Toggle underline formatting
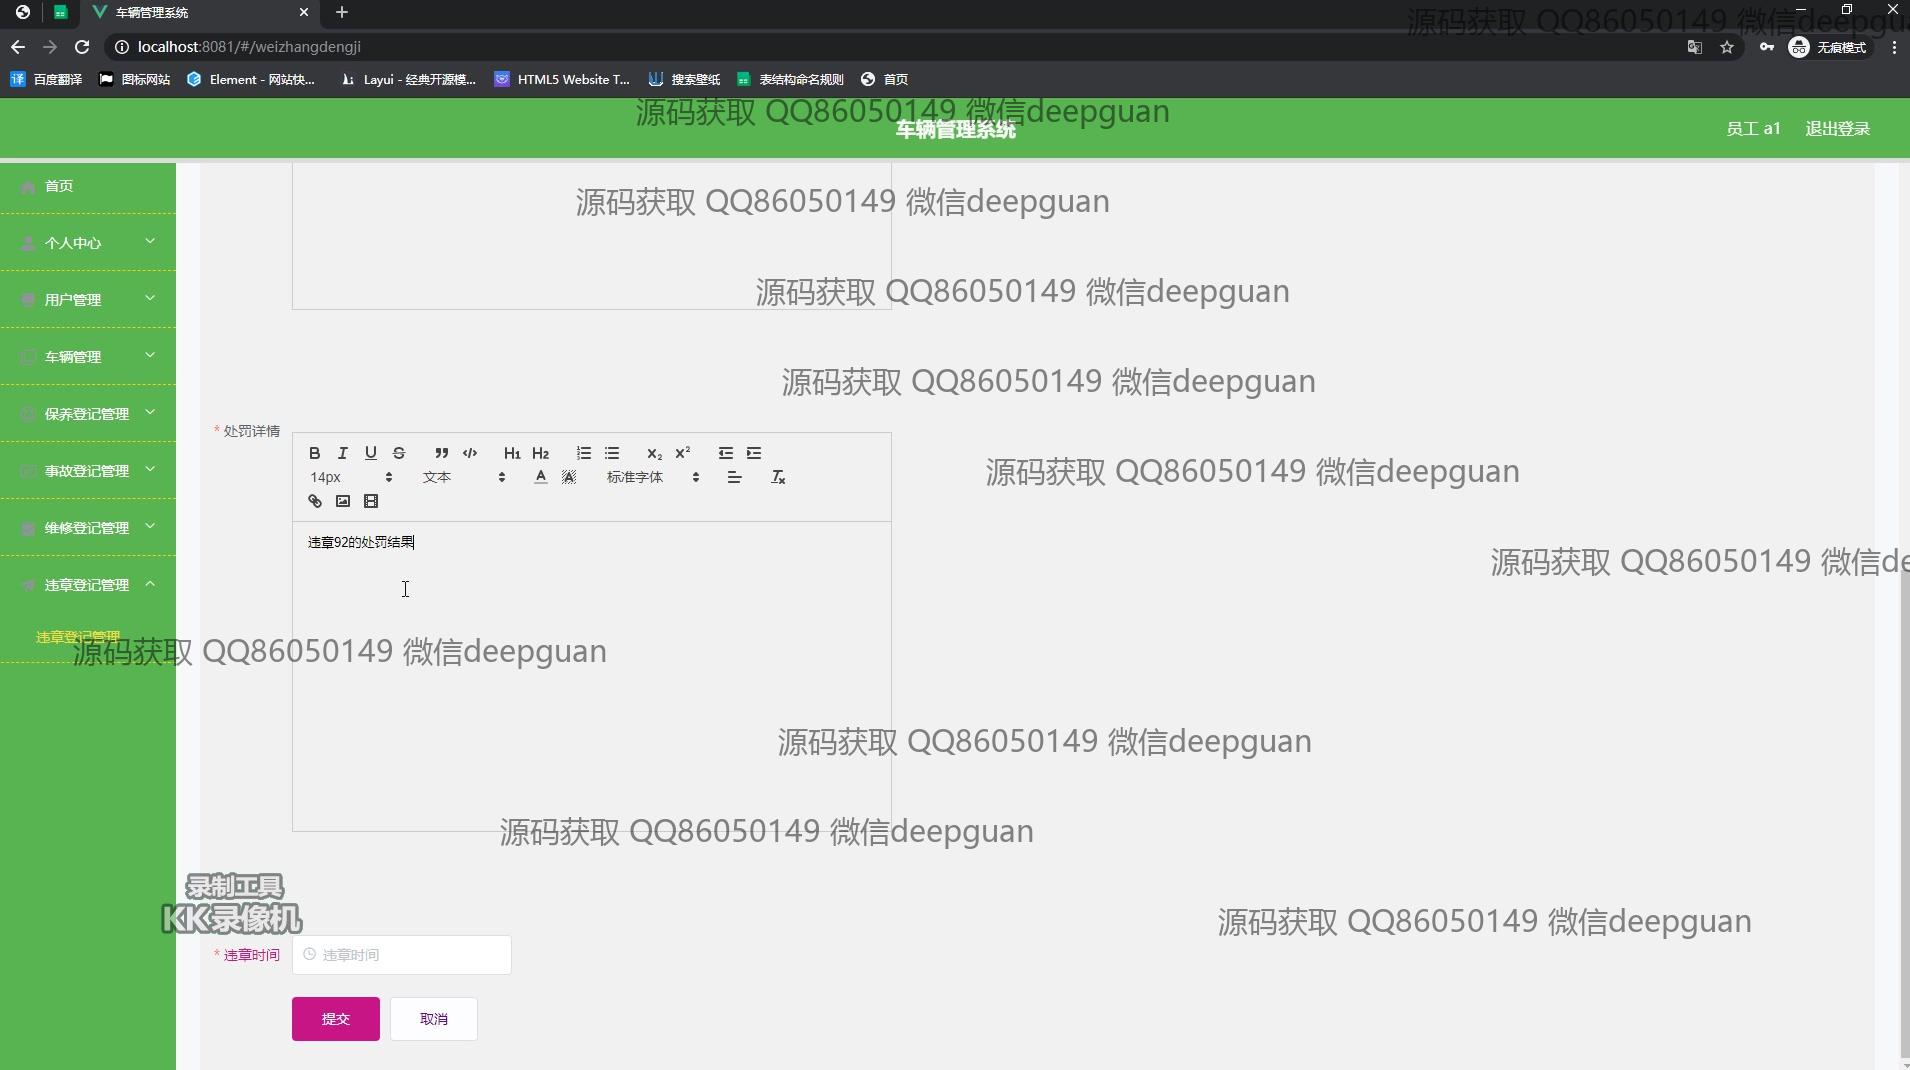 coord(371,453)
